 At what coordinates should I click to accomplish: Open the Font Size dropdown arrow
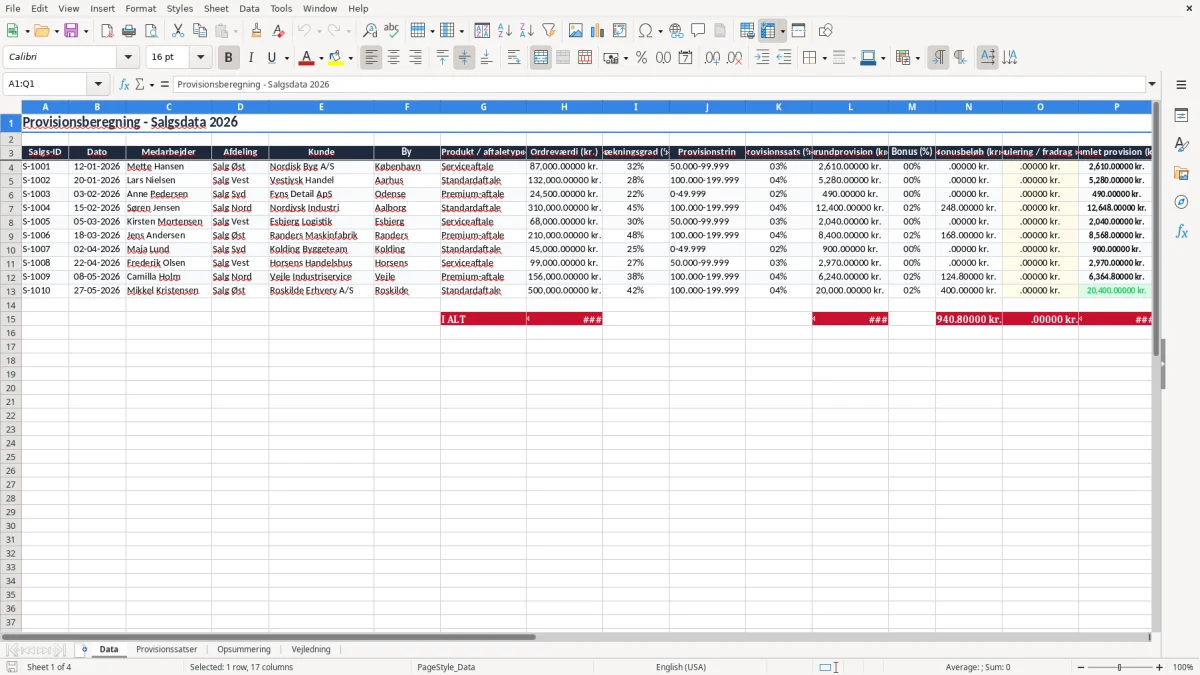pyautogui.click(x=201, y=58)
